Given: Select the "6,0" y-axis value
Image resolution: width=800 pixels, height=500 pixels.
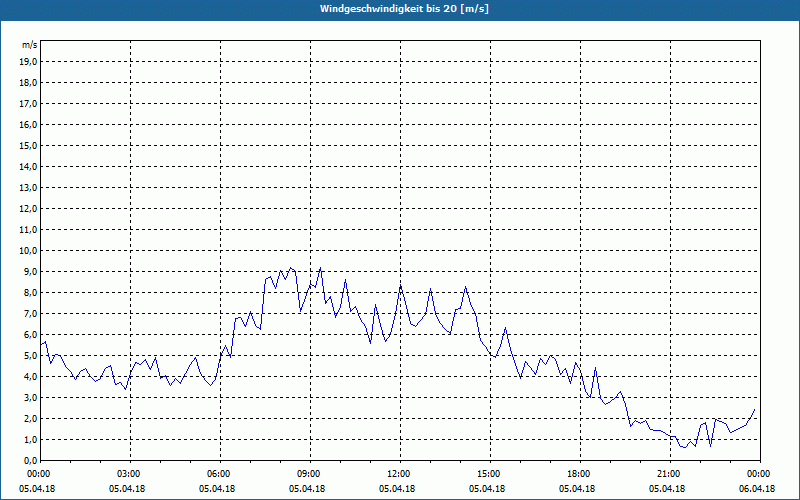Looking at the screenshot, I should click(x=31, y=335).
